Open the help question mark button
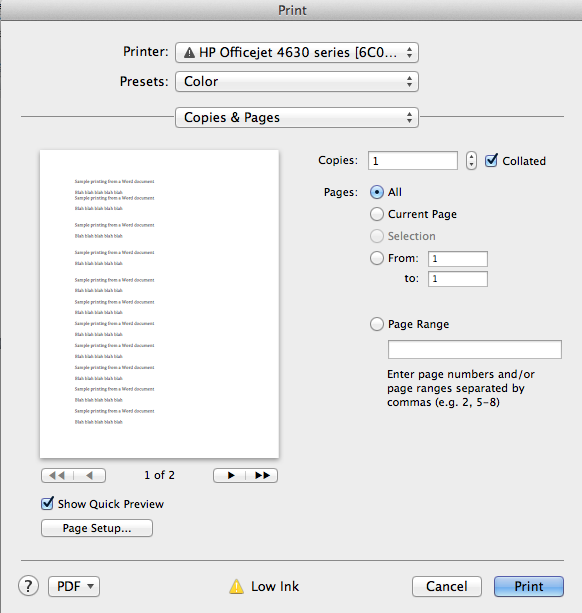Screen dimensions: 582x613 pyautogui.click(x=28, y=586)
